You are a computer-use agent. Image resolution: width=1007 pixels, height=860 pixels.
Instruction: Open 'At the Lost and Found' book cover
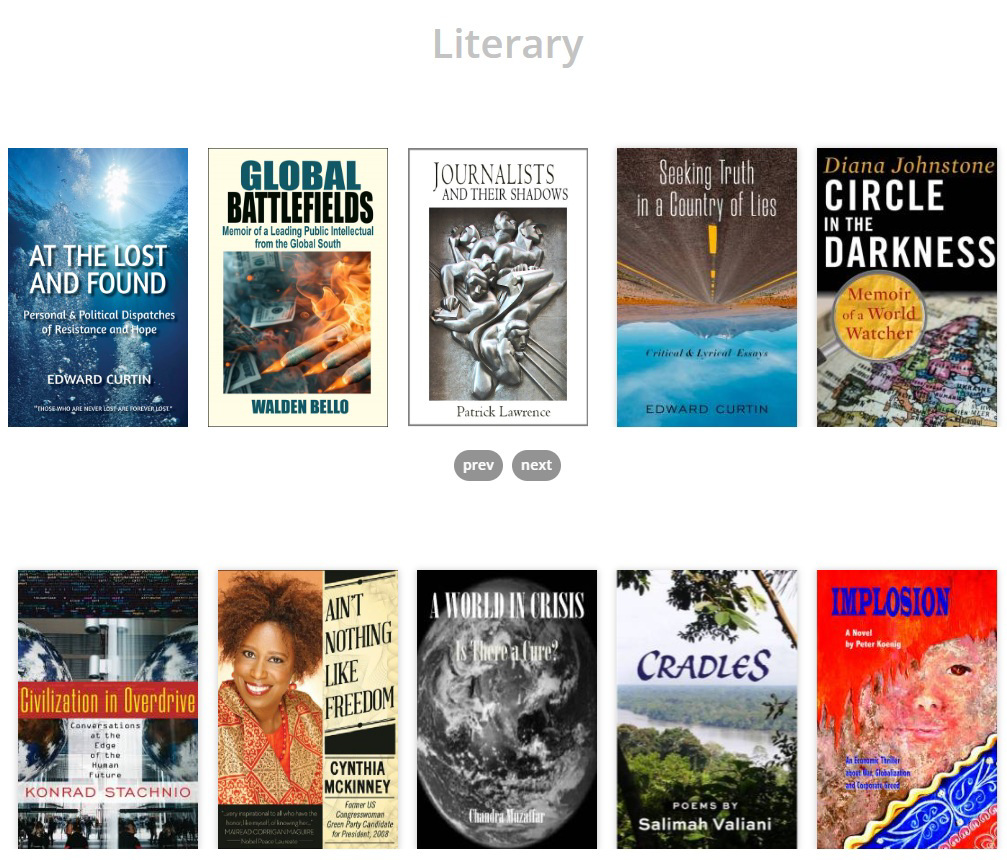pyautogui.click(x=98, y=287)
